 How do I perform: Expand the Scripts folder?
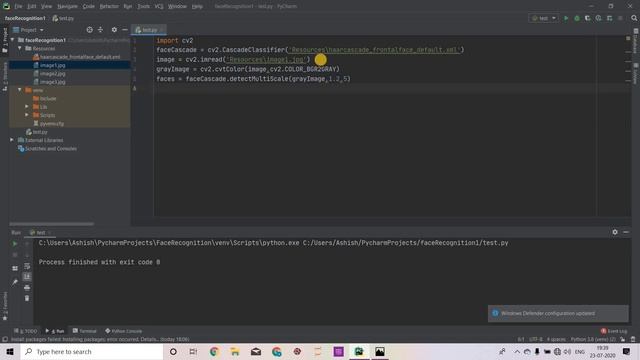(27, 115)
